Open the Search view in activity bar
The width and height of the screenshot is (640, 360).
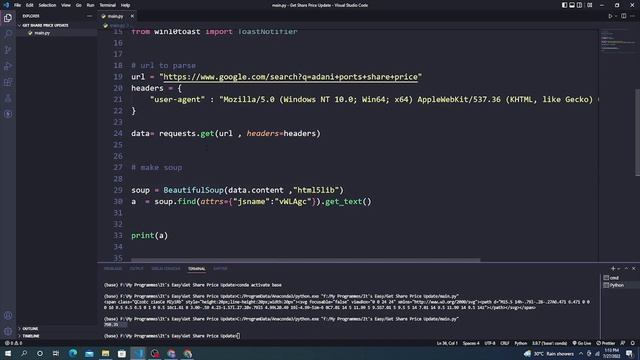coord(8,34)
